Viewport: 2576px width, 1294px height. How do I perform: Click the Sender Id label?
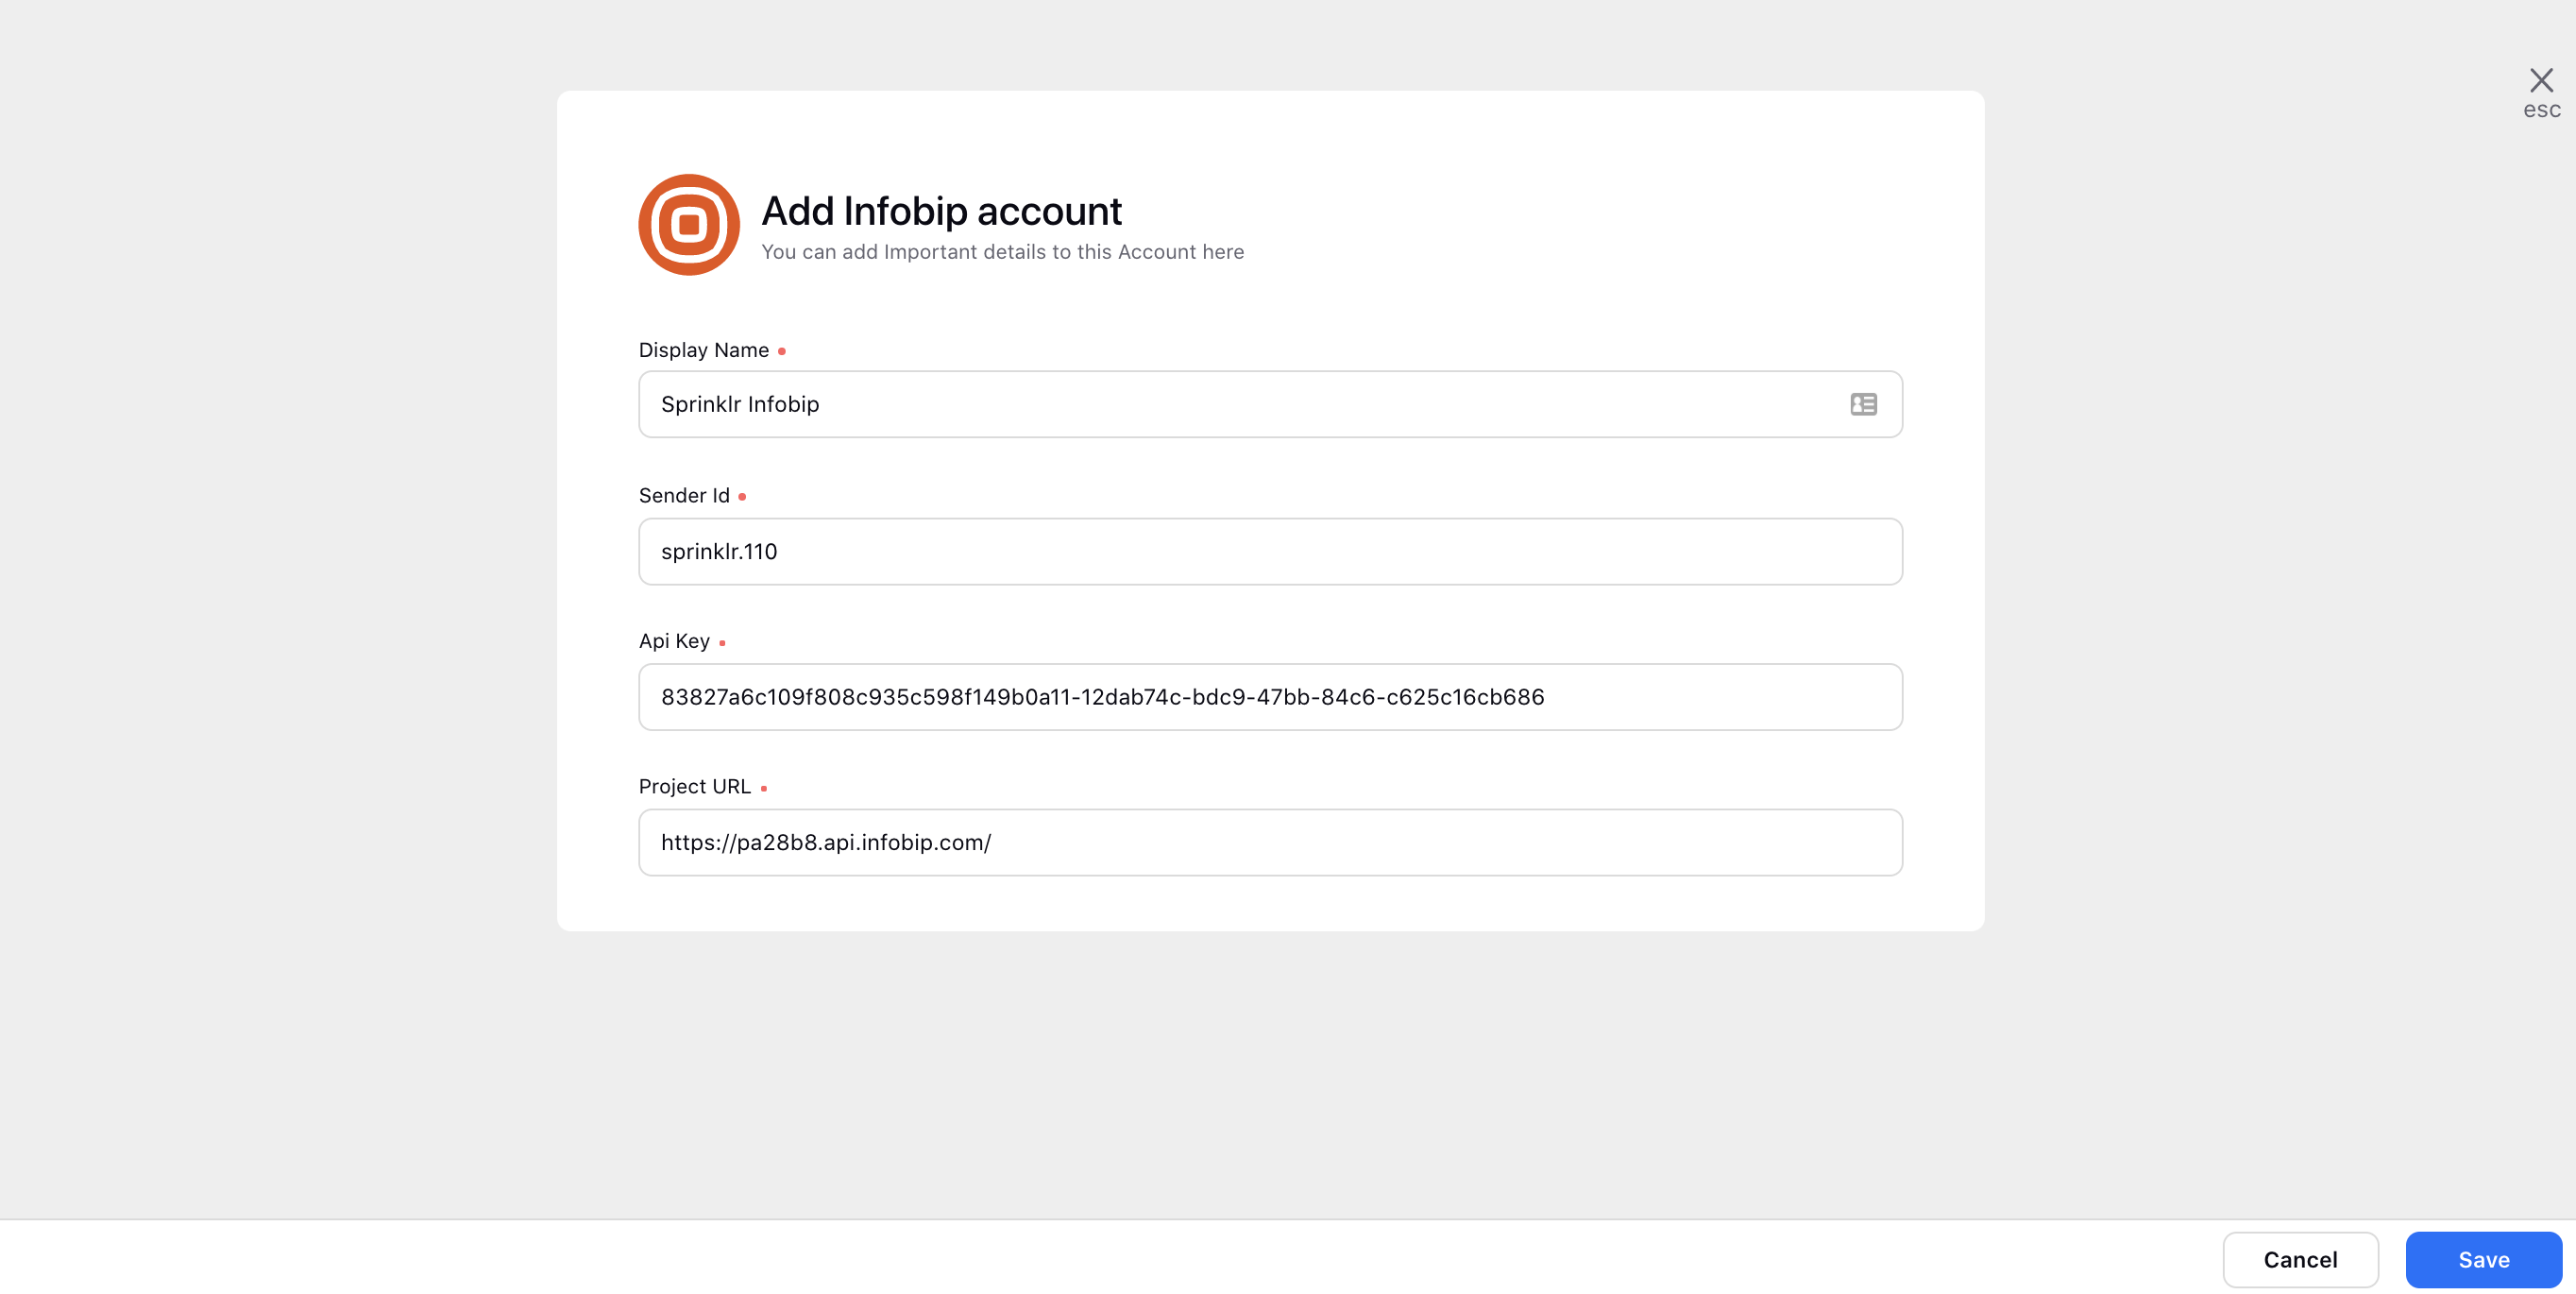684,495
